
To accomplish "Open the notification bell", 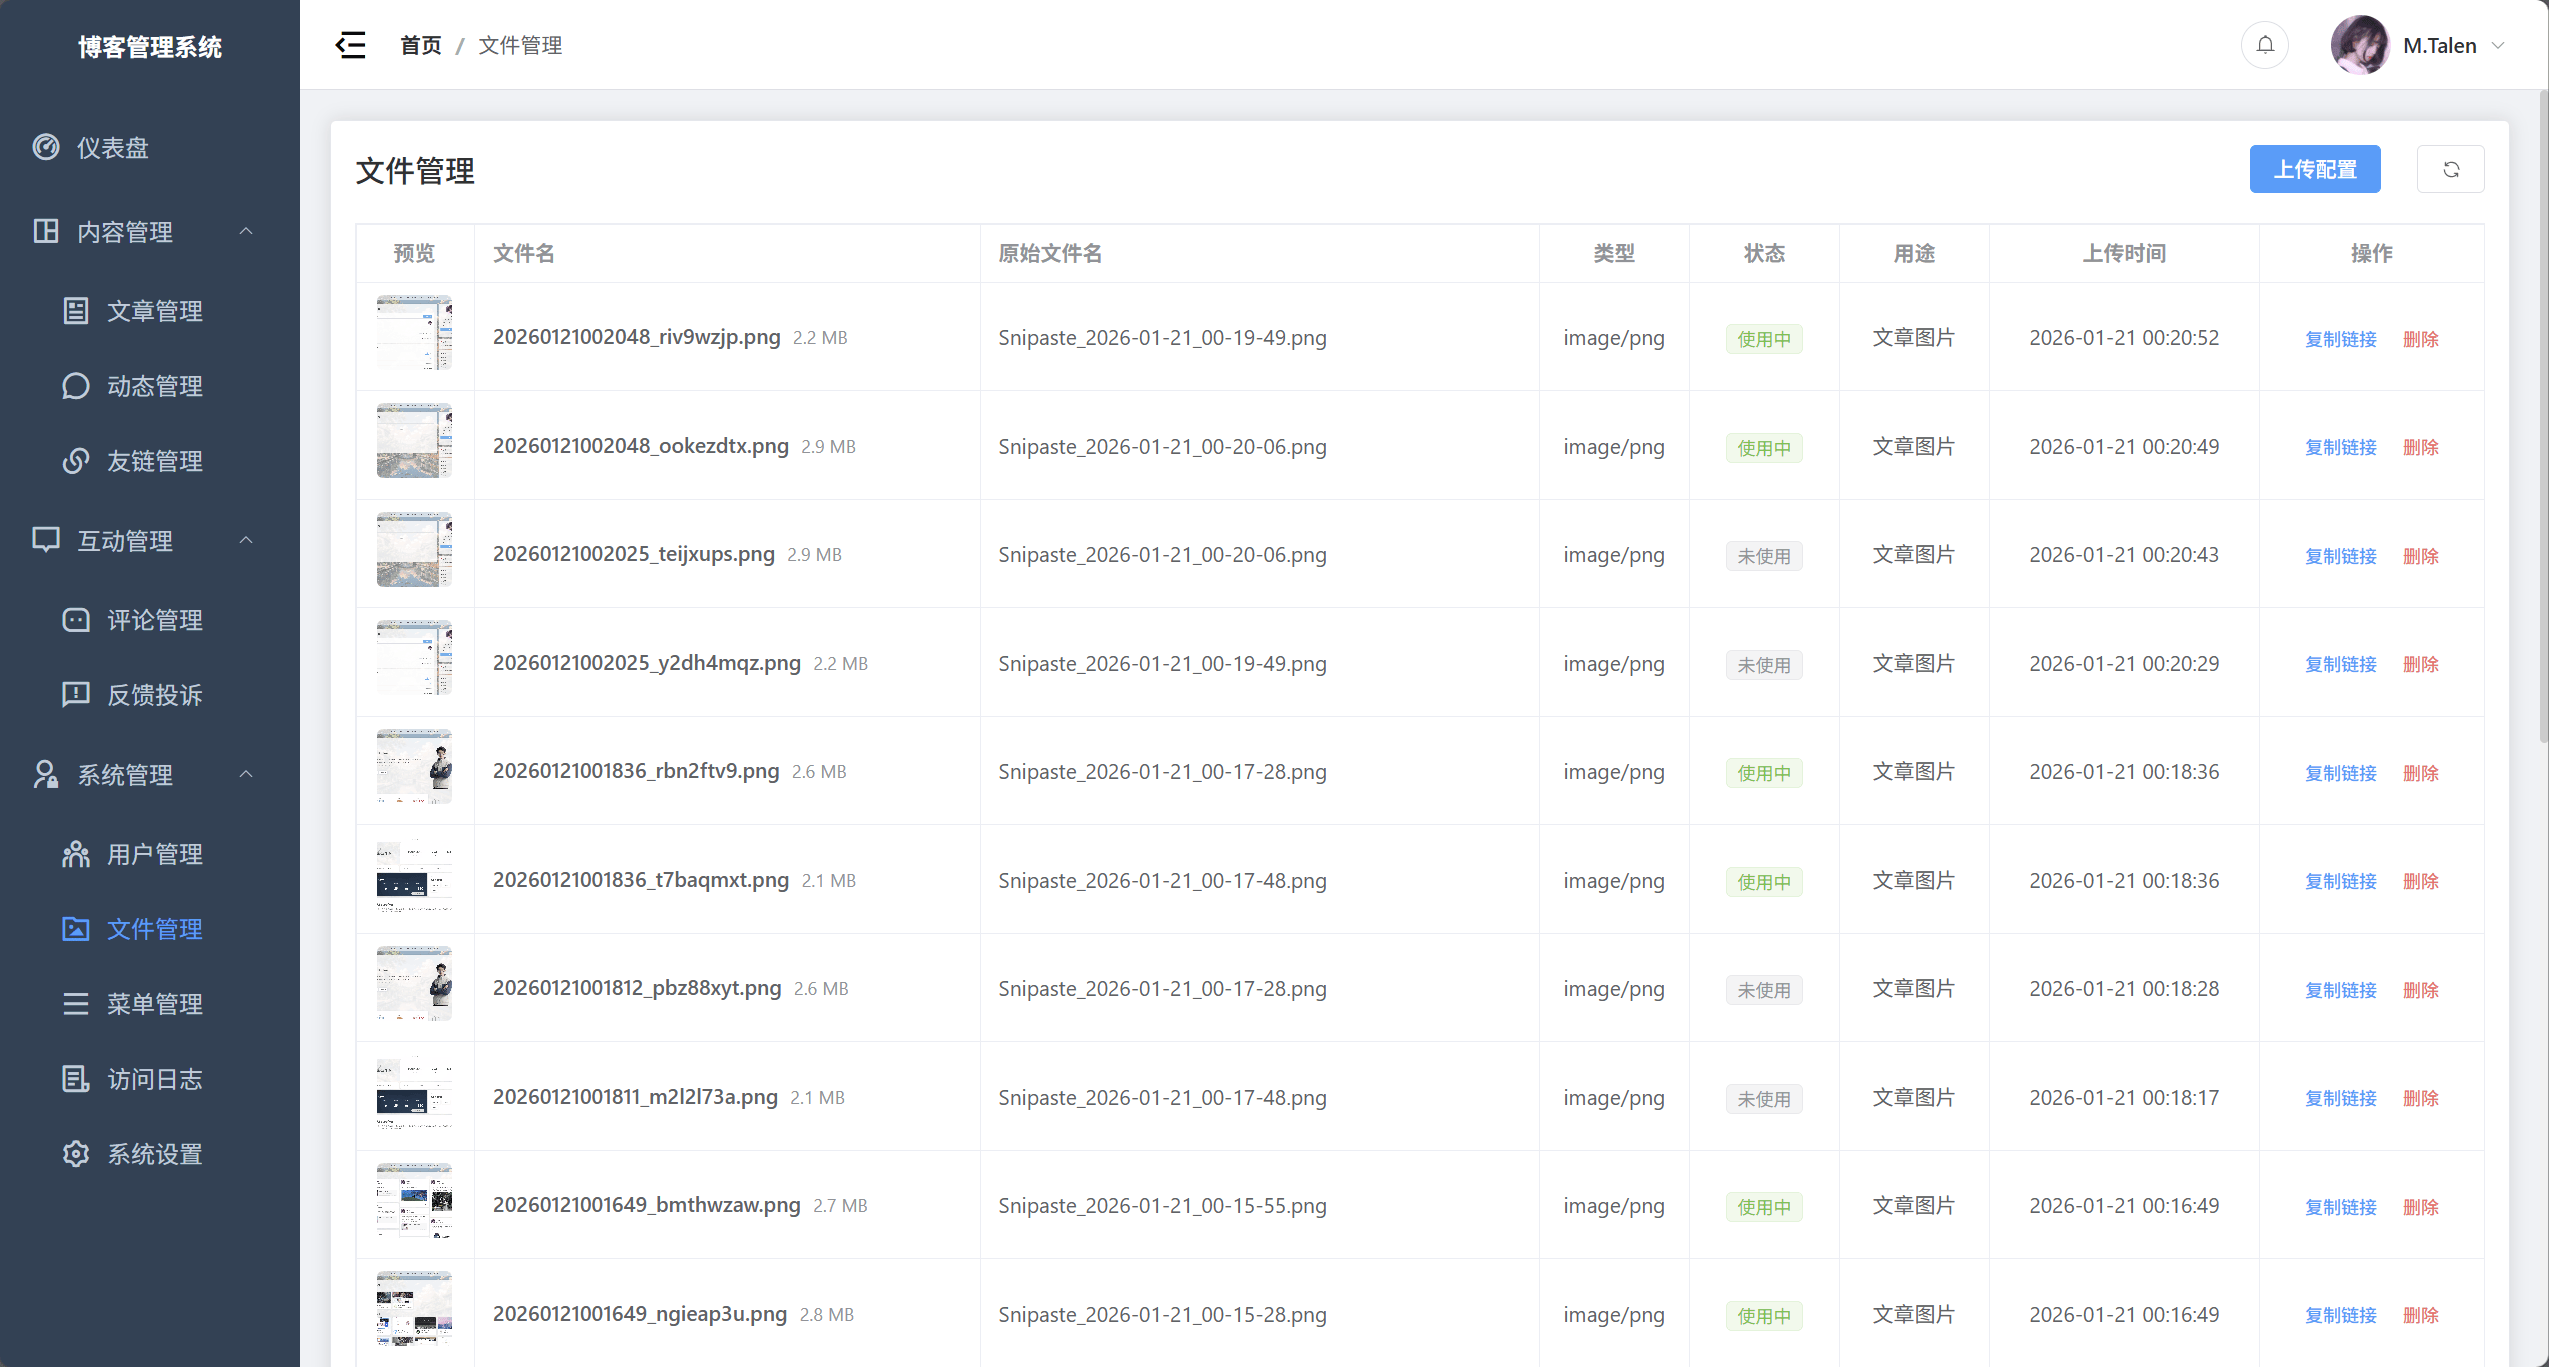I will coord(2265,45).
